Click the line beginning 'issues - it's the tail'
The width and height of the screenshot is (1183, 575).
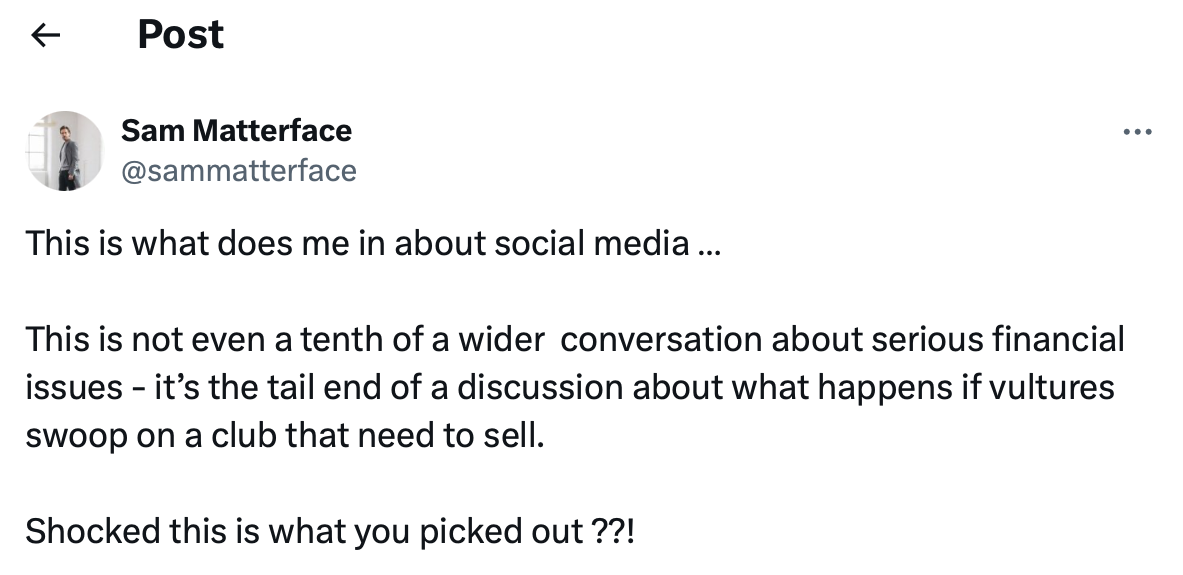(570, 387)
